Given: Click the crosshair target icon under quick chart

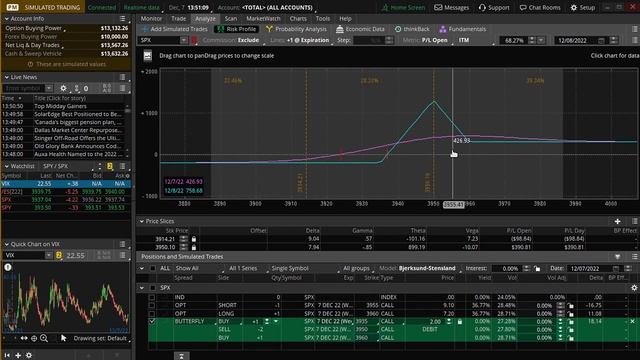Looking at the screenshot, I should click(x=34, y=338).
